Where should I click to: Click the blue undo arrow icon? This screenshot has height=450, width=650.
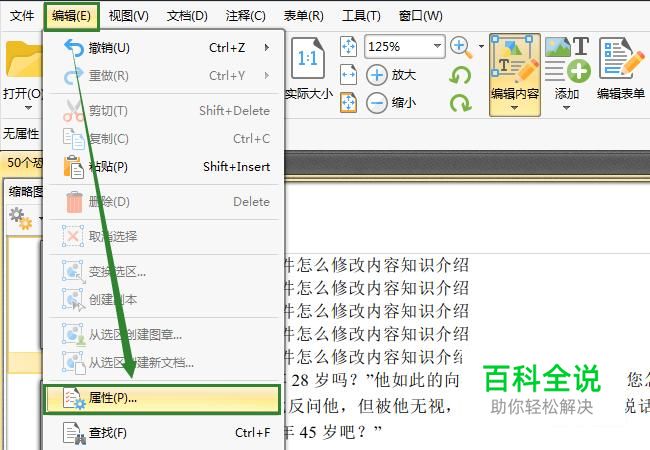coord(74,48)
